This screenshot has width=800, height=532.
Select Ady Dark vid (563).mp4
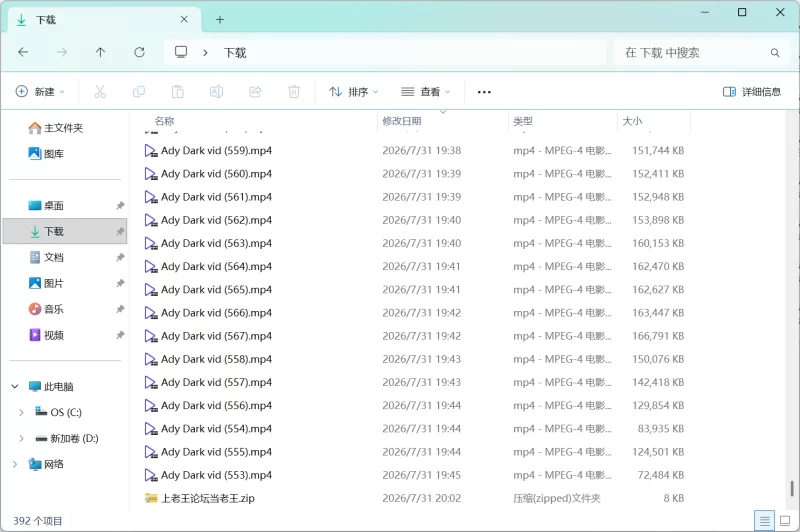click(x=216, y=243)
